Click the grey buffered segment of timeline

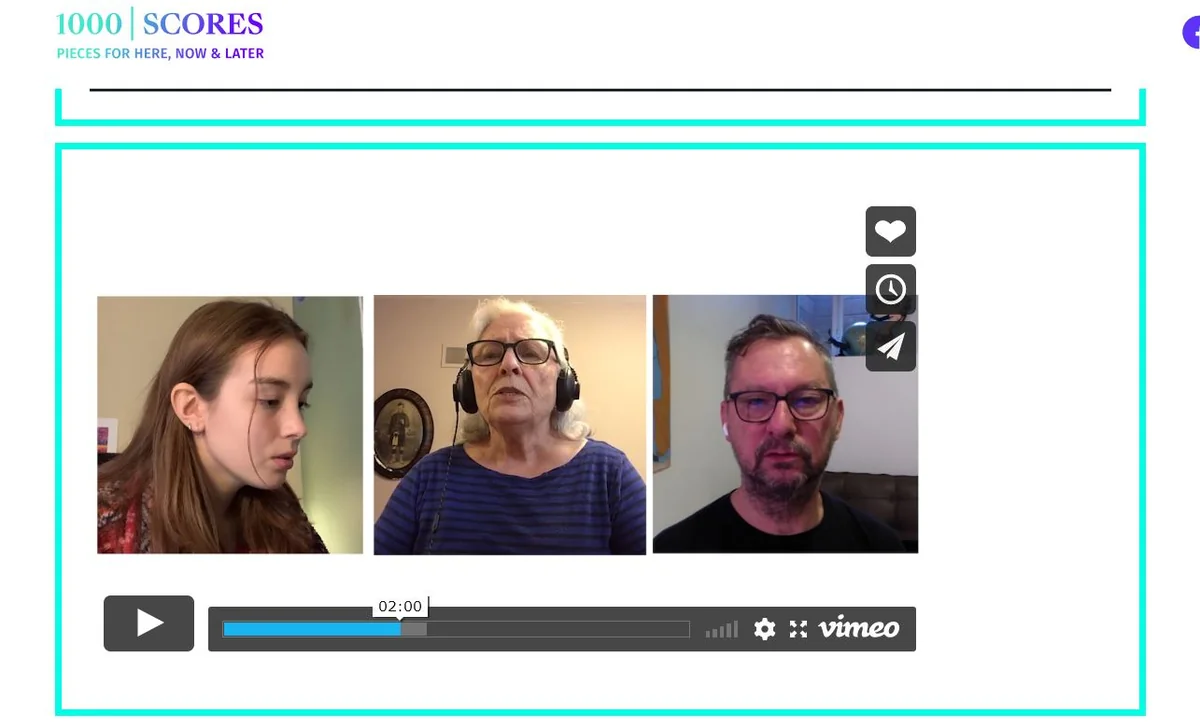tap(413, 629)
